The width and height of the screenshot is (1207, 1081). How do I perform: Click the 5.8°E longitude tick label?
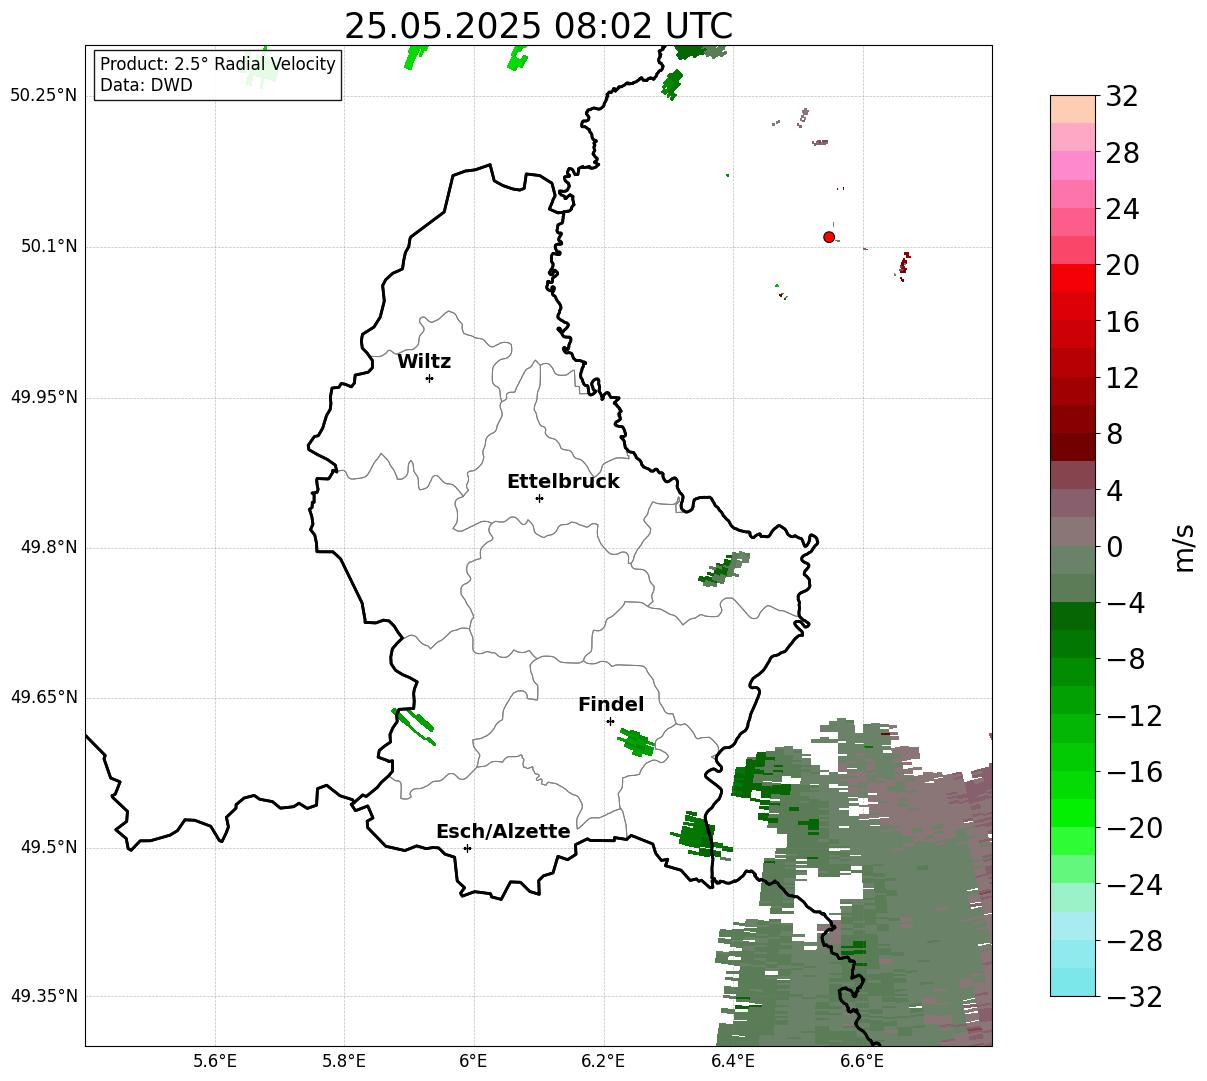(344, 1061)
